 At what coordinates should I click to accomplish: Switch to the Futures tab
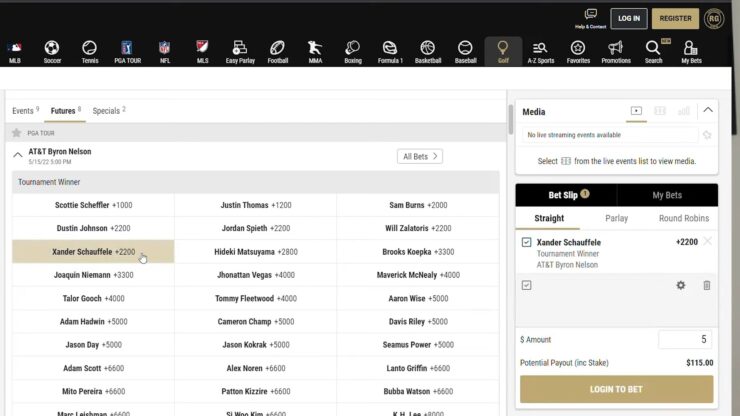66,111
